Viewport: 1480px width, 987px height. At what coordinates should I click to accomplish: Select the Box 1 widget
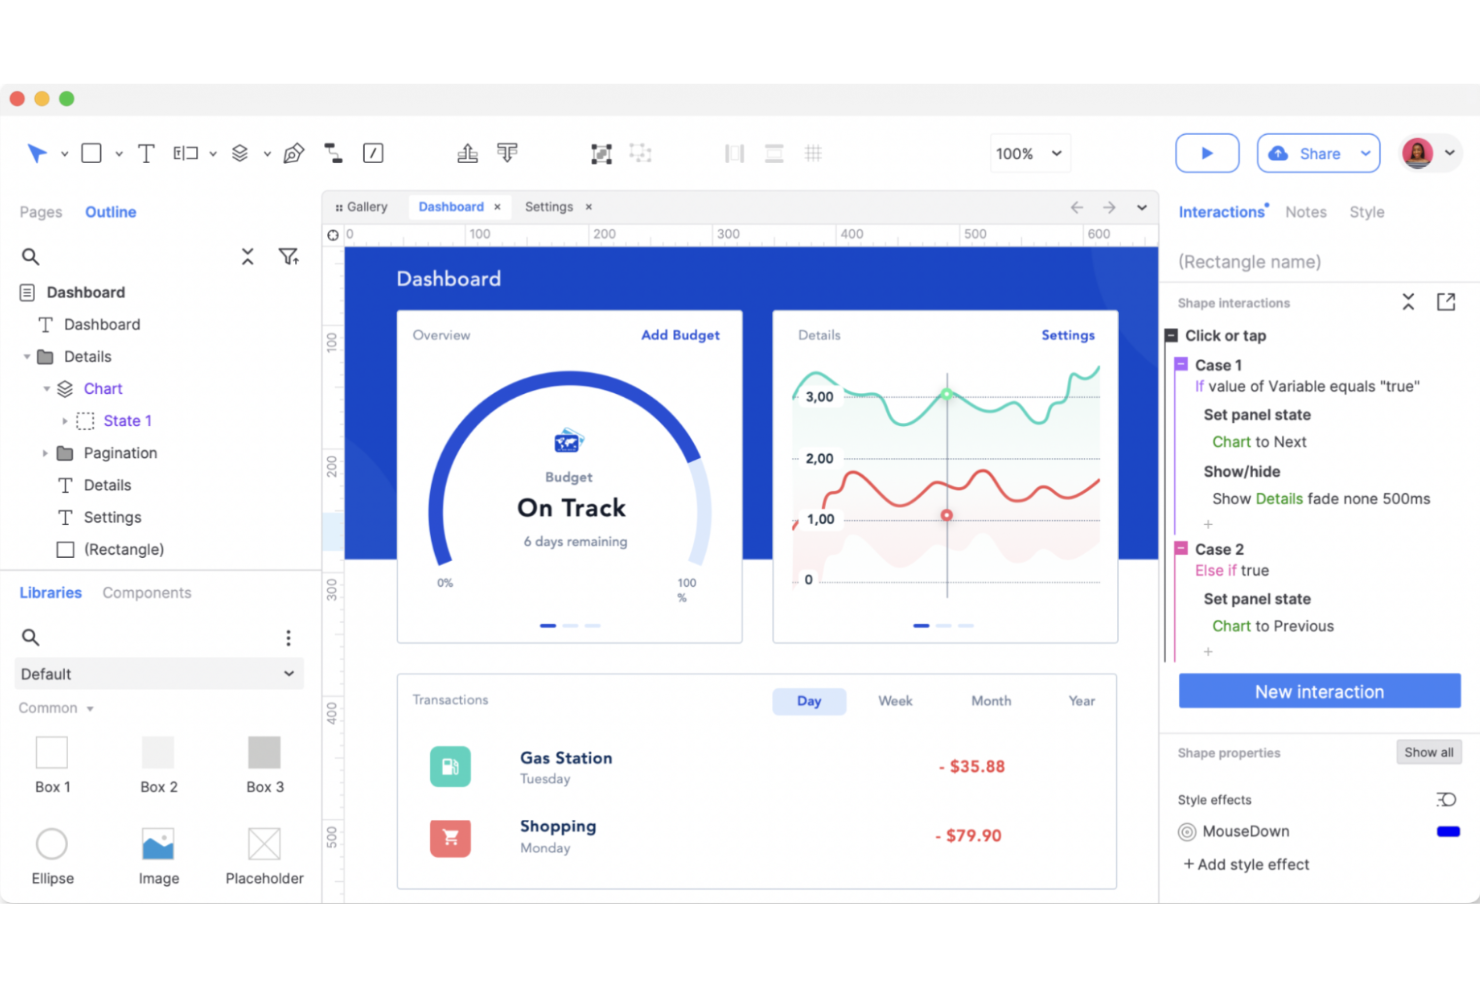[52, 765]
